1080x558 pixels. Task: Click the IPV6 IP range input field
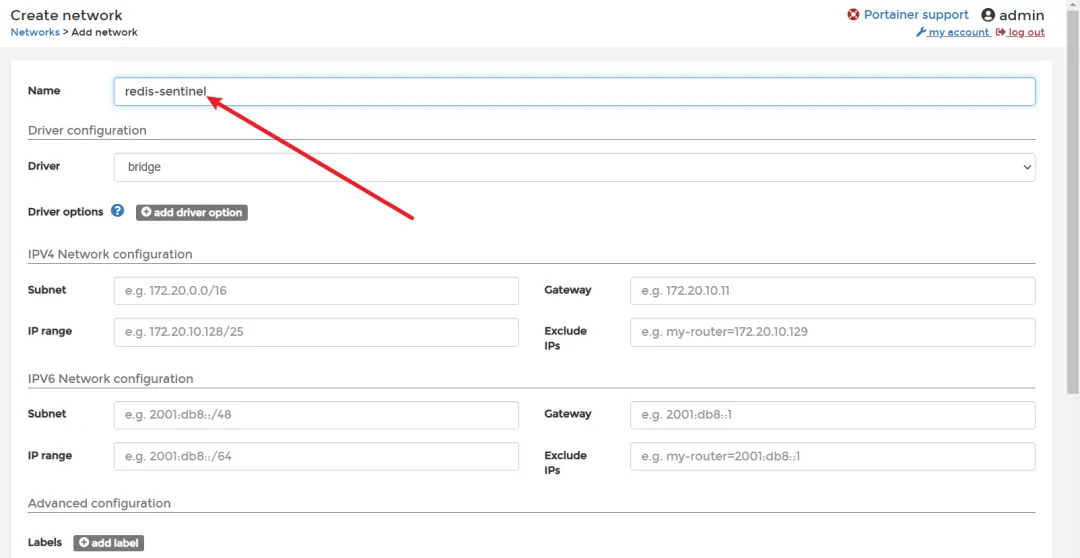(x=316, y=456)
